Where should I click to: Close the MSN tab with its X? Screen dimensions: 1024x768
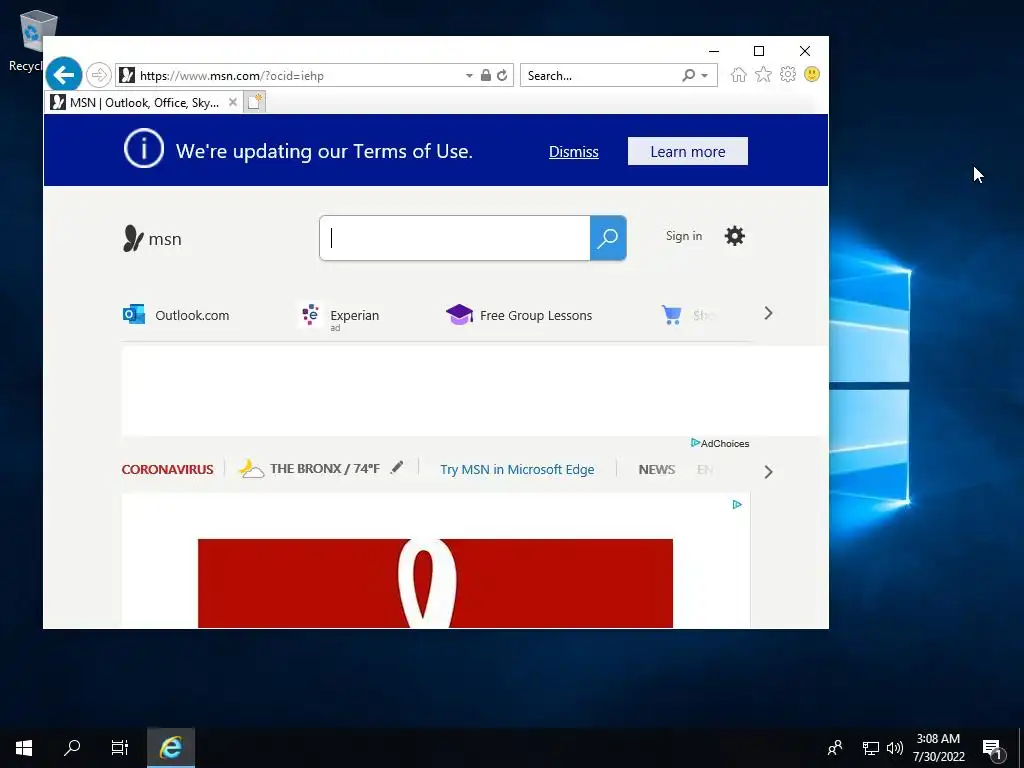pyautogui.click(x=232, y=102)
